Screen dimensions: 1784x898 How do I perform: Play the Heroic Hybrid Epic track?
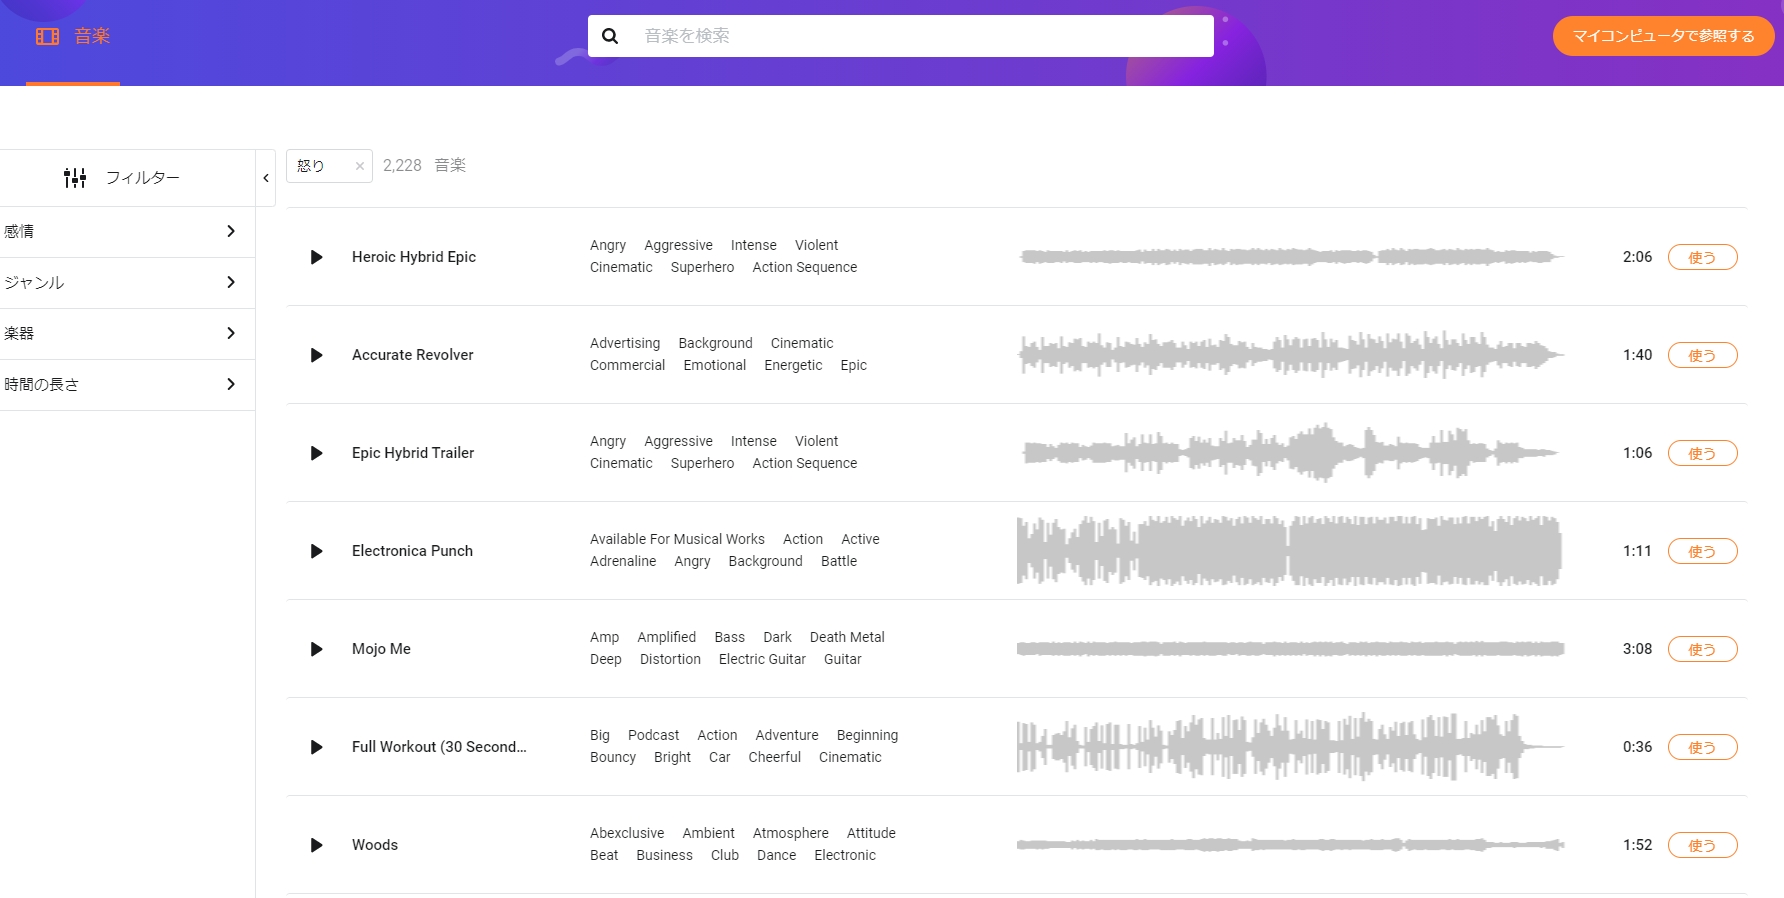point(317,257)
